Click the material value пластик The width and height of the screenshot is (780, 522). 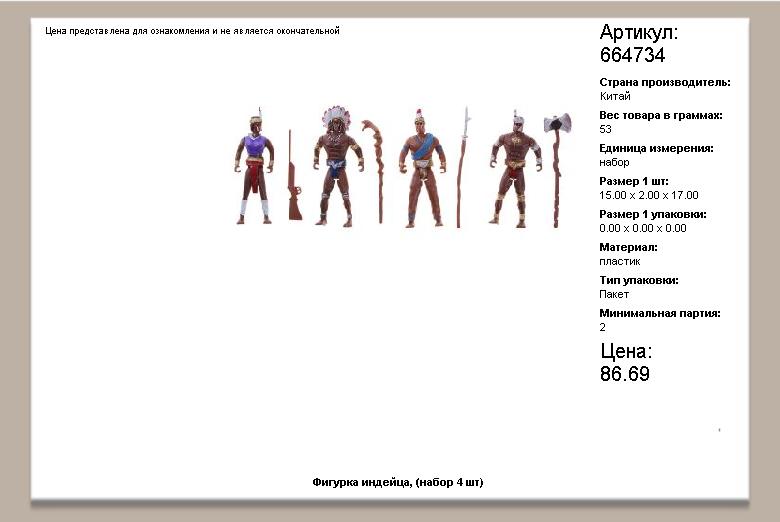619,261
